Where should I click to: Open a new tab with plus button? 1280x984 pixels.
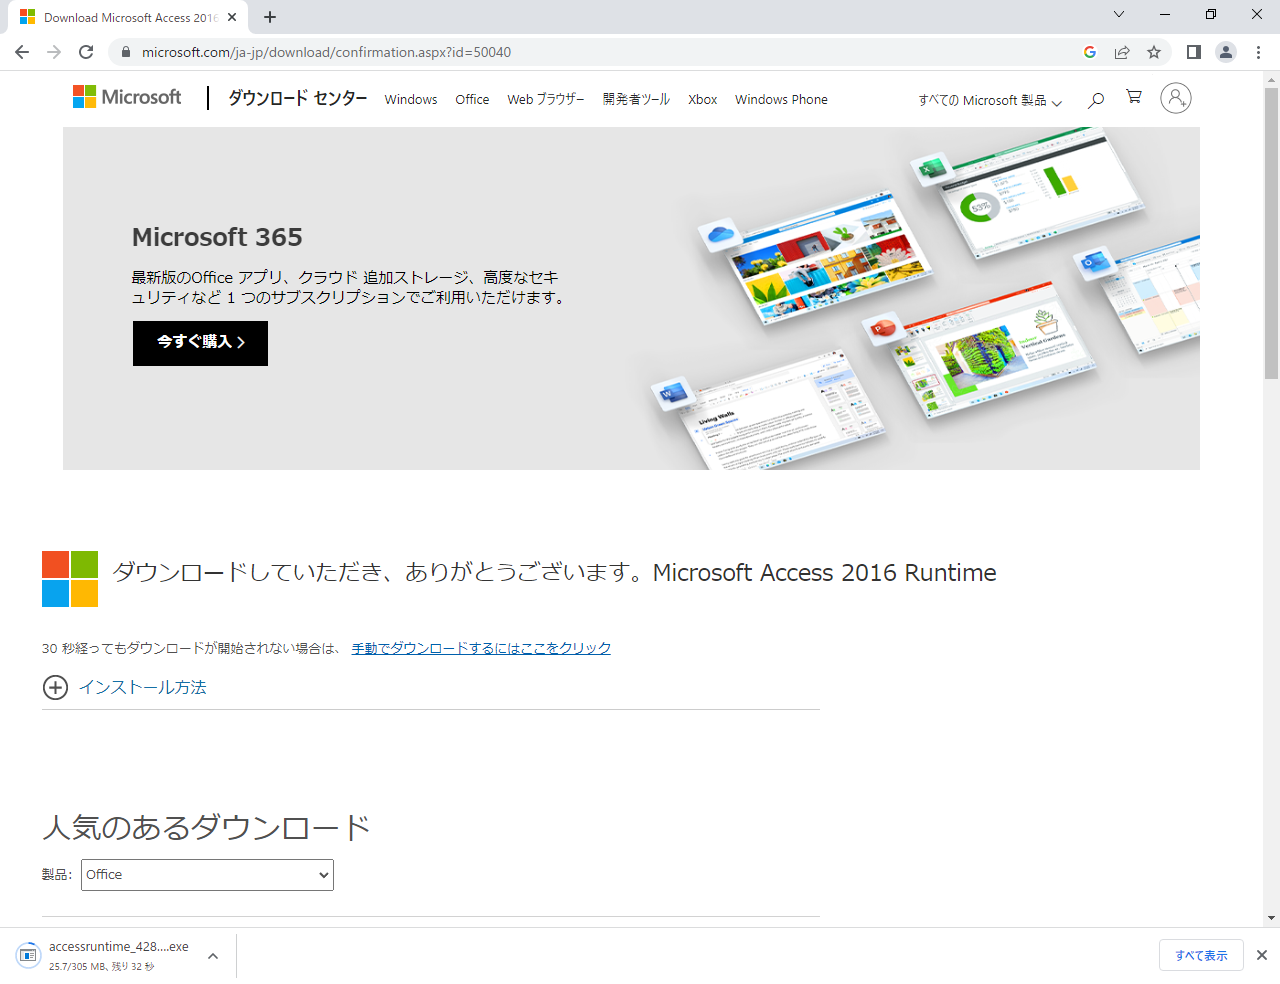click(x=270, y=17)
